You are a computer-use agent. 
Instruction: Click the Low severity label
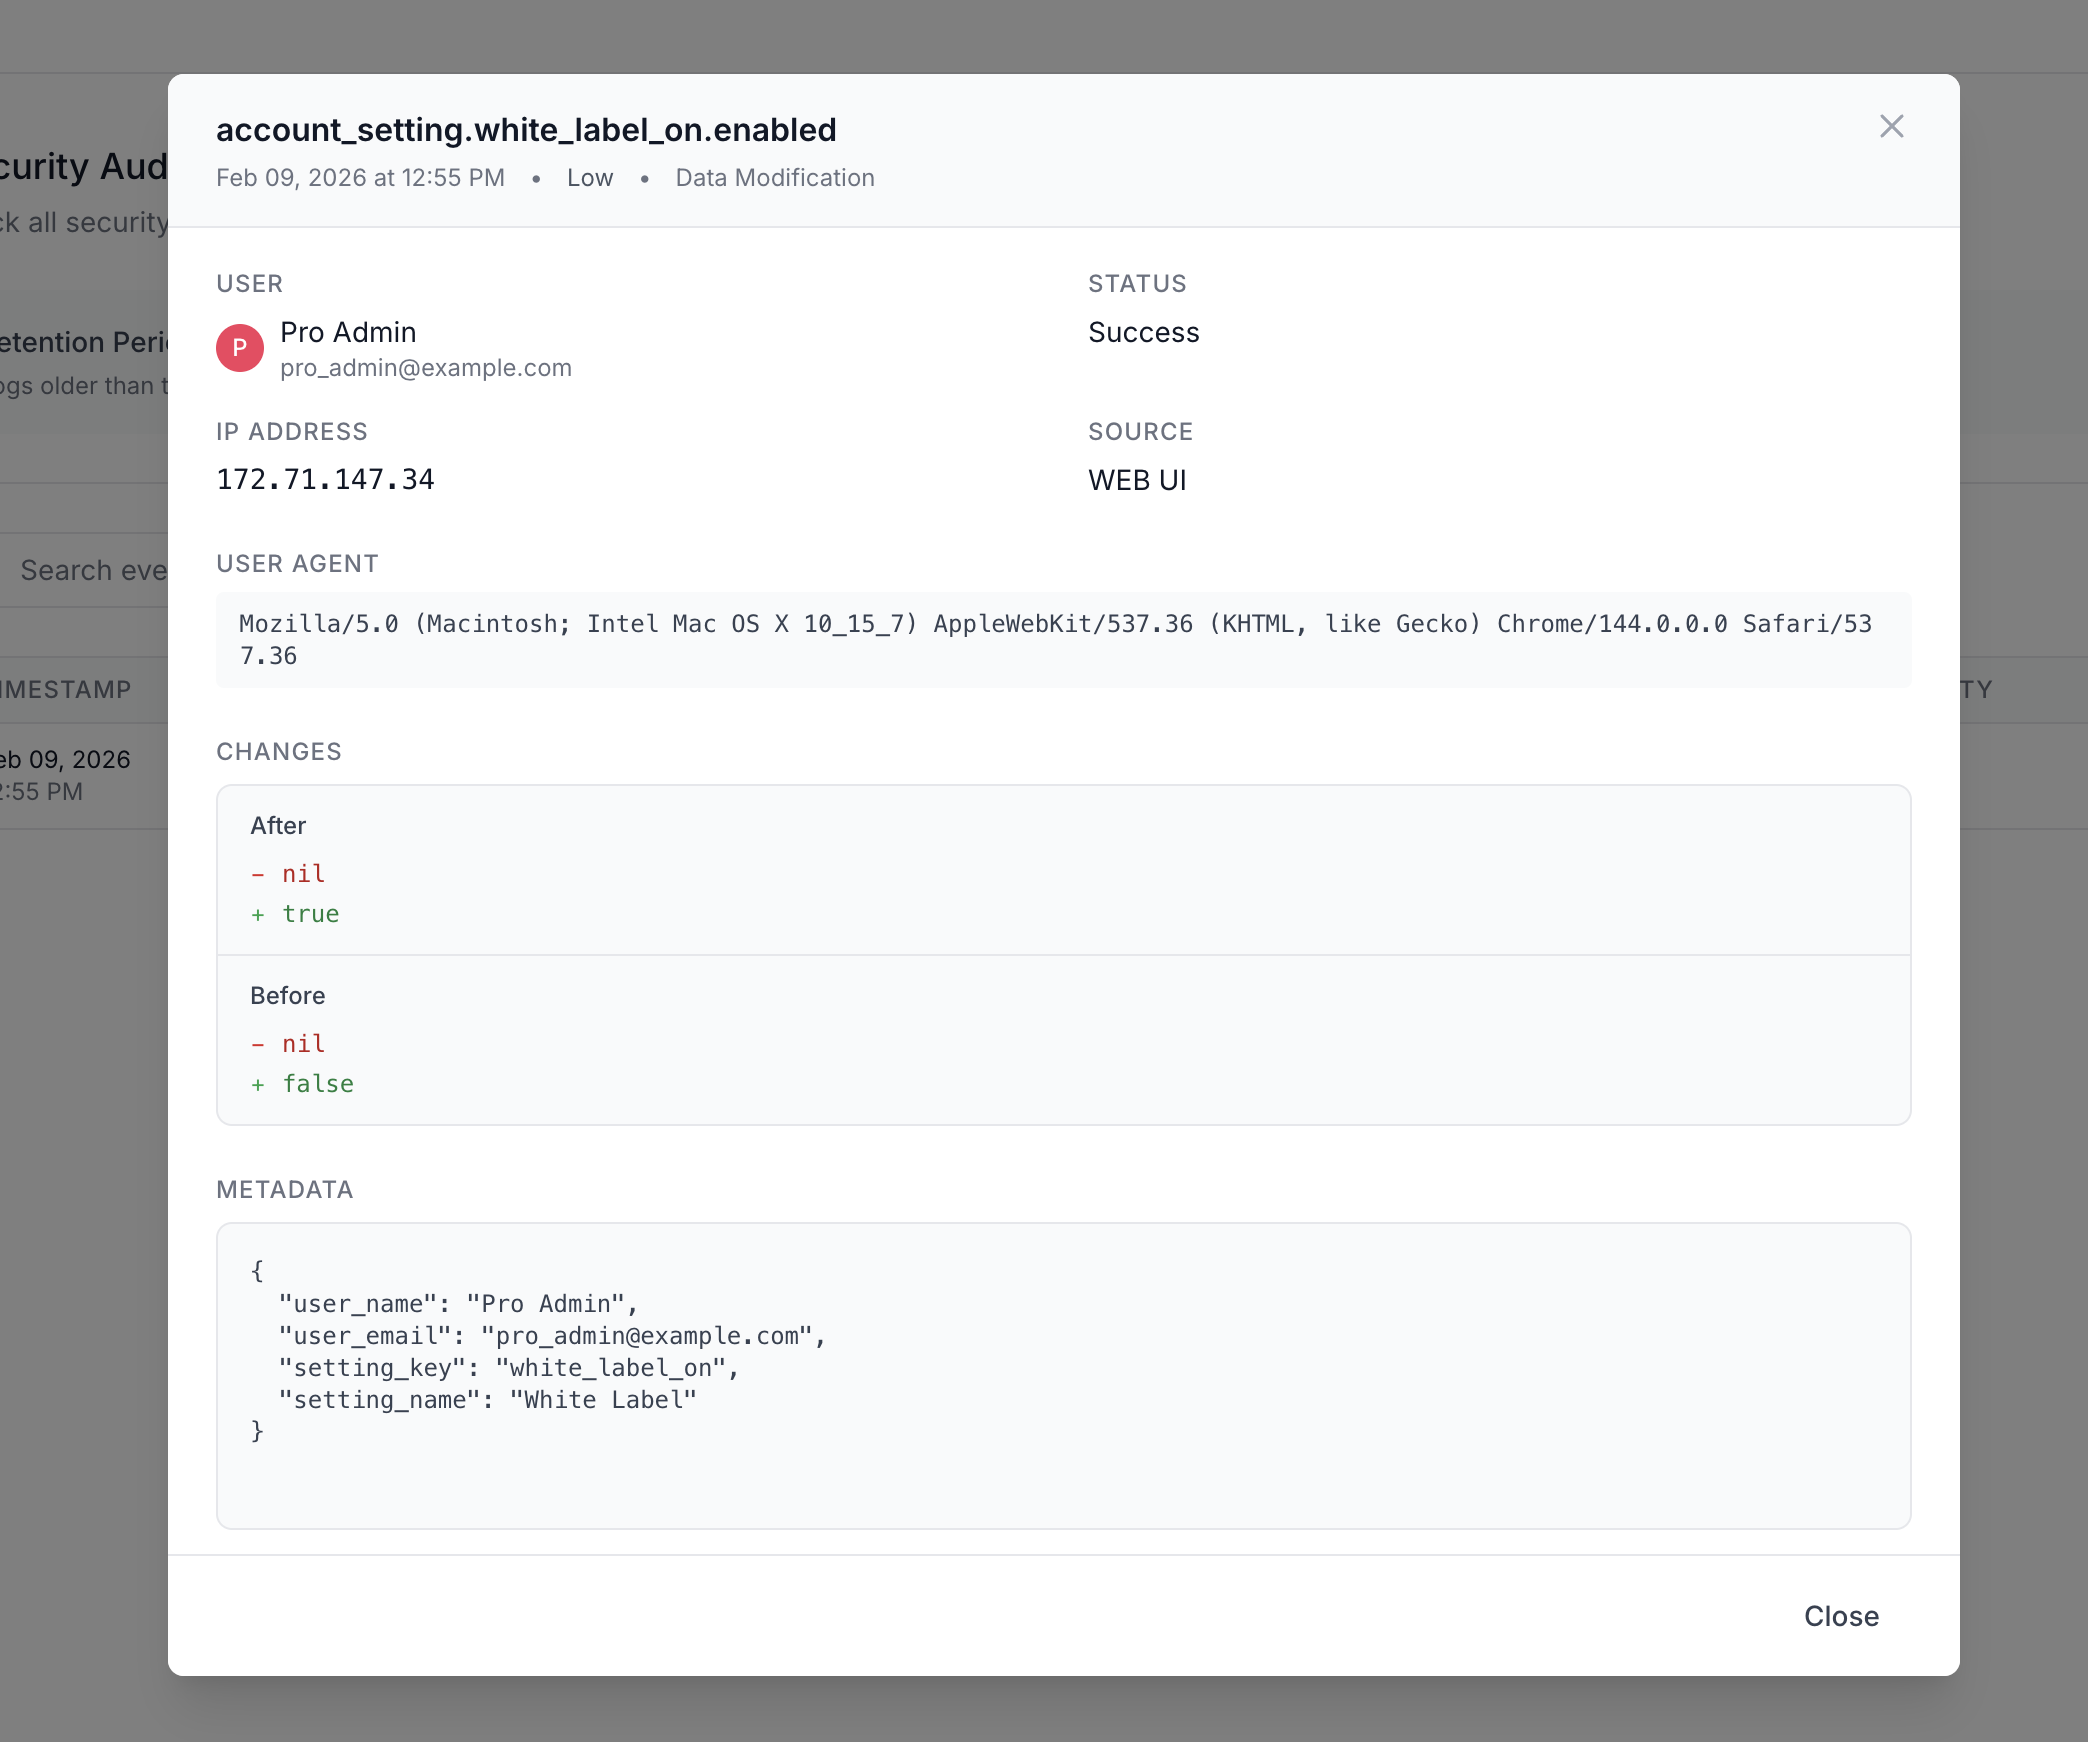(589, 178)
